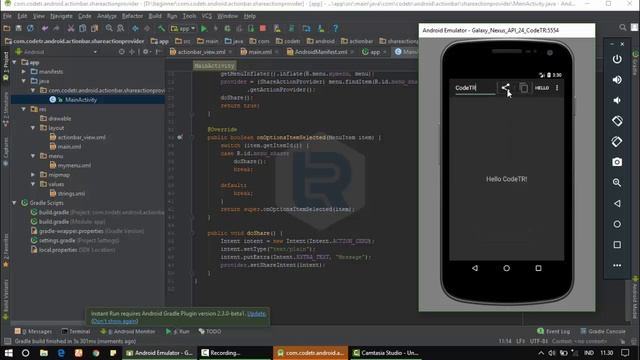
Task: Select strings.xml in project tree
Action: point(71,193)
